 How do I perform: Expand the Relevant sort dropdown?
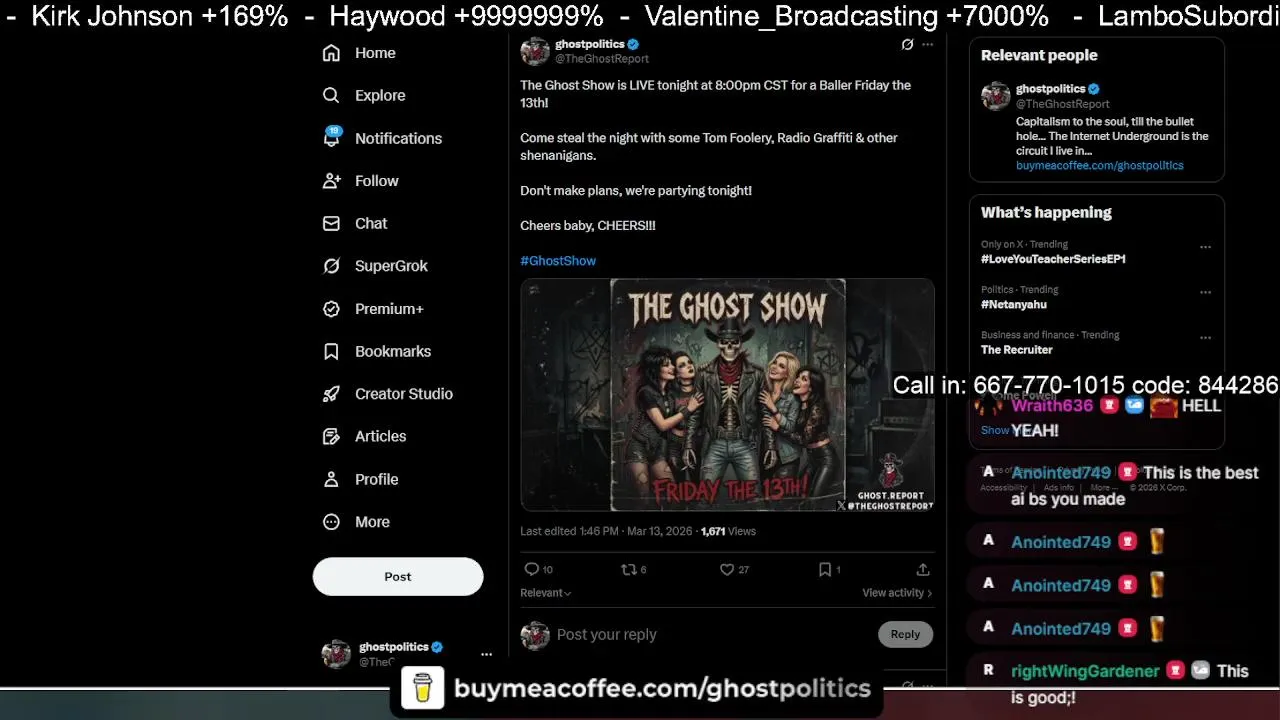[546, 593]
